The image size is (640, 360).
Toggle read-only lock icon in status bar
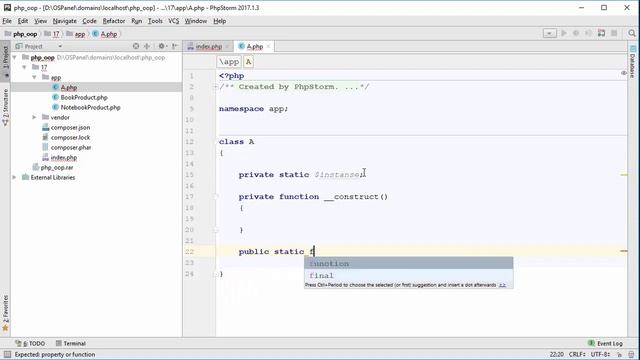pyautogui.click(x=620, y=355)
